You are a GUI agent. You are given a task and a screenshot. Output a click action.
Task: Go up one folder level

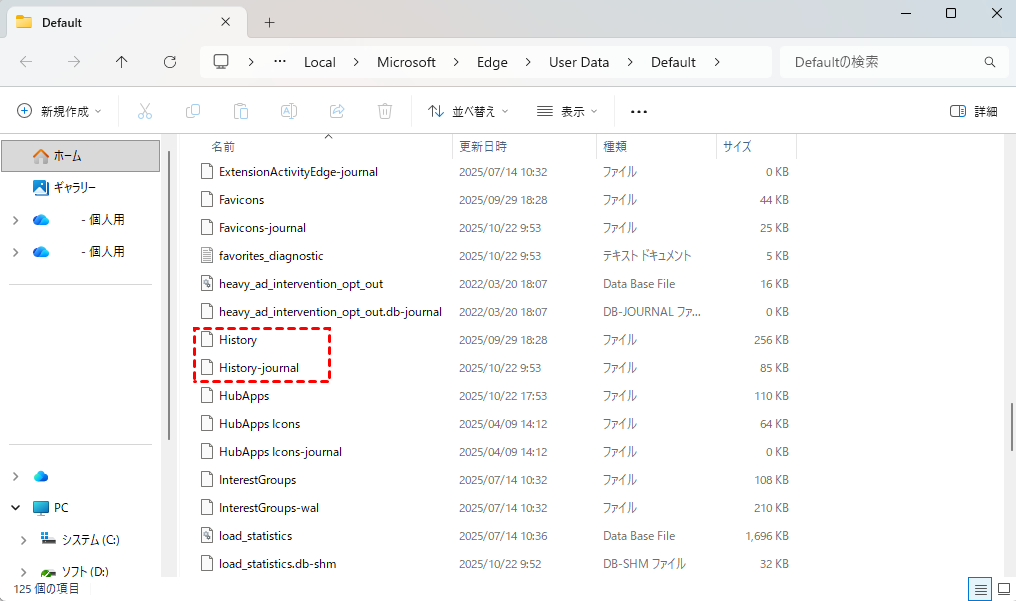point(122,62)
